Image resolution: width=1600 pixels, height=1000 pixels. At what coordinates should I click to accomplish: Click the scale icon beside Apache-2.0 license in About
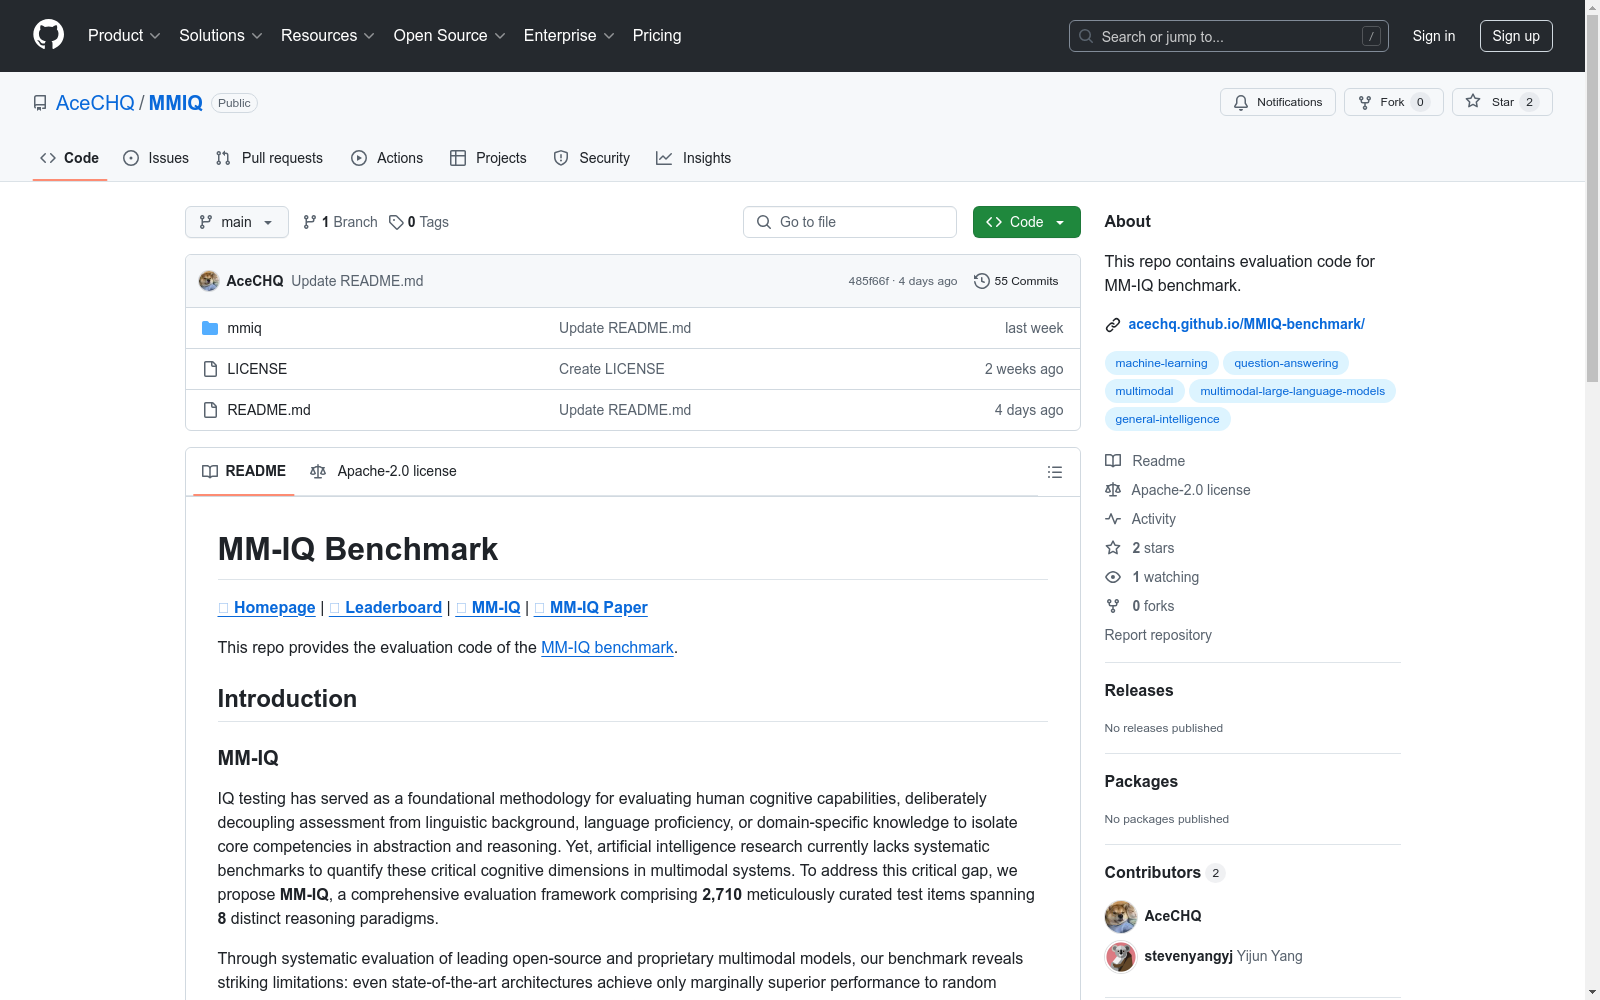click(x=1113, y=490)
